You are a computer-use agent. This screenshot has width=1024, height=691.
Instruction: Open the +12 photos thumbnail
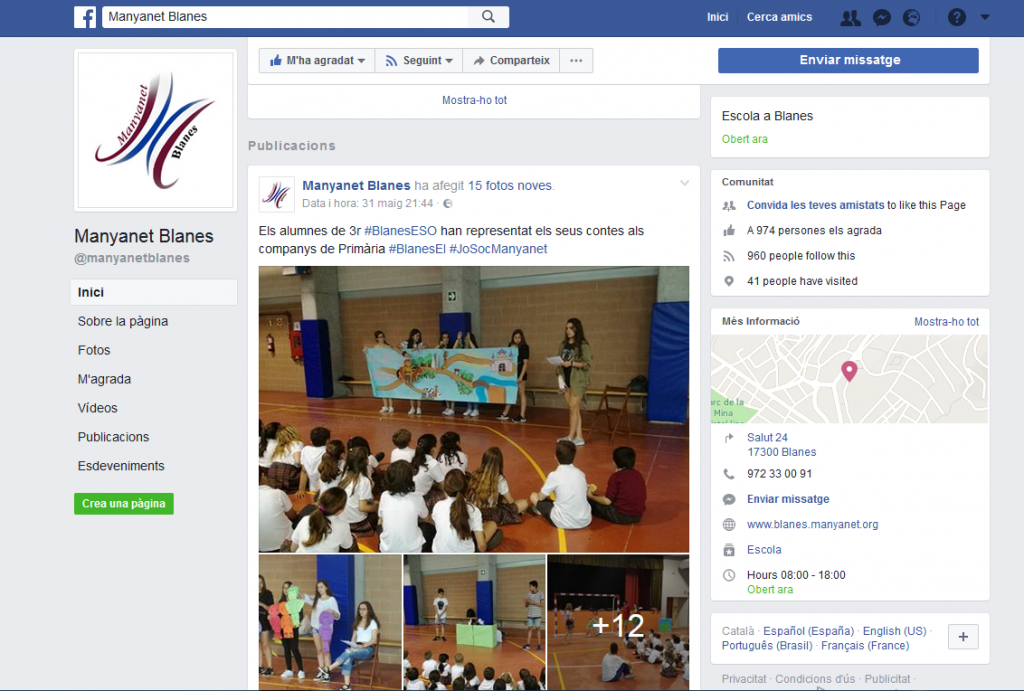(x=618, y=623)
